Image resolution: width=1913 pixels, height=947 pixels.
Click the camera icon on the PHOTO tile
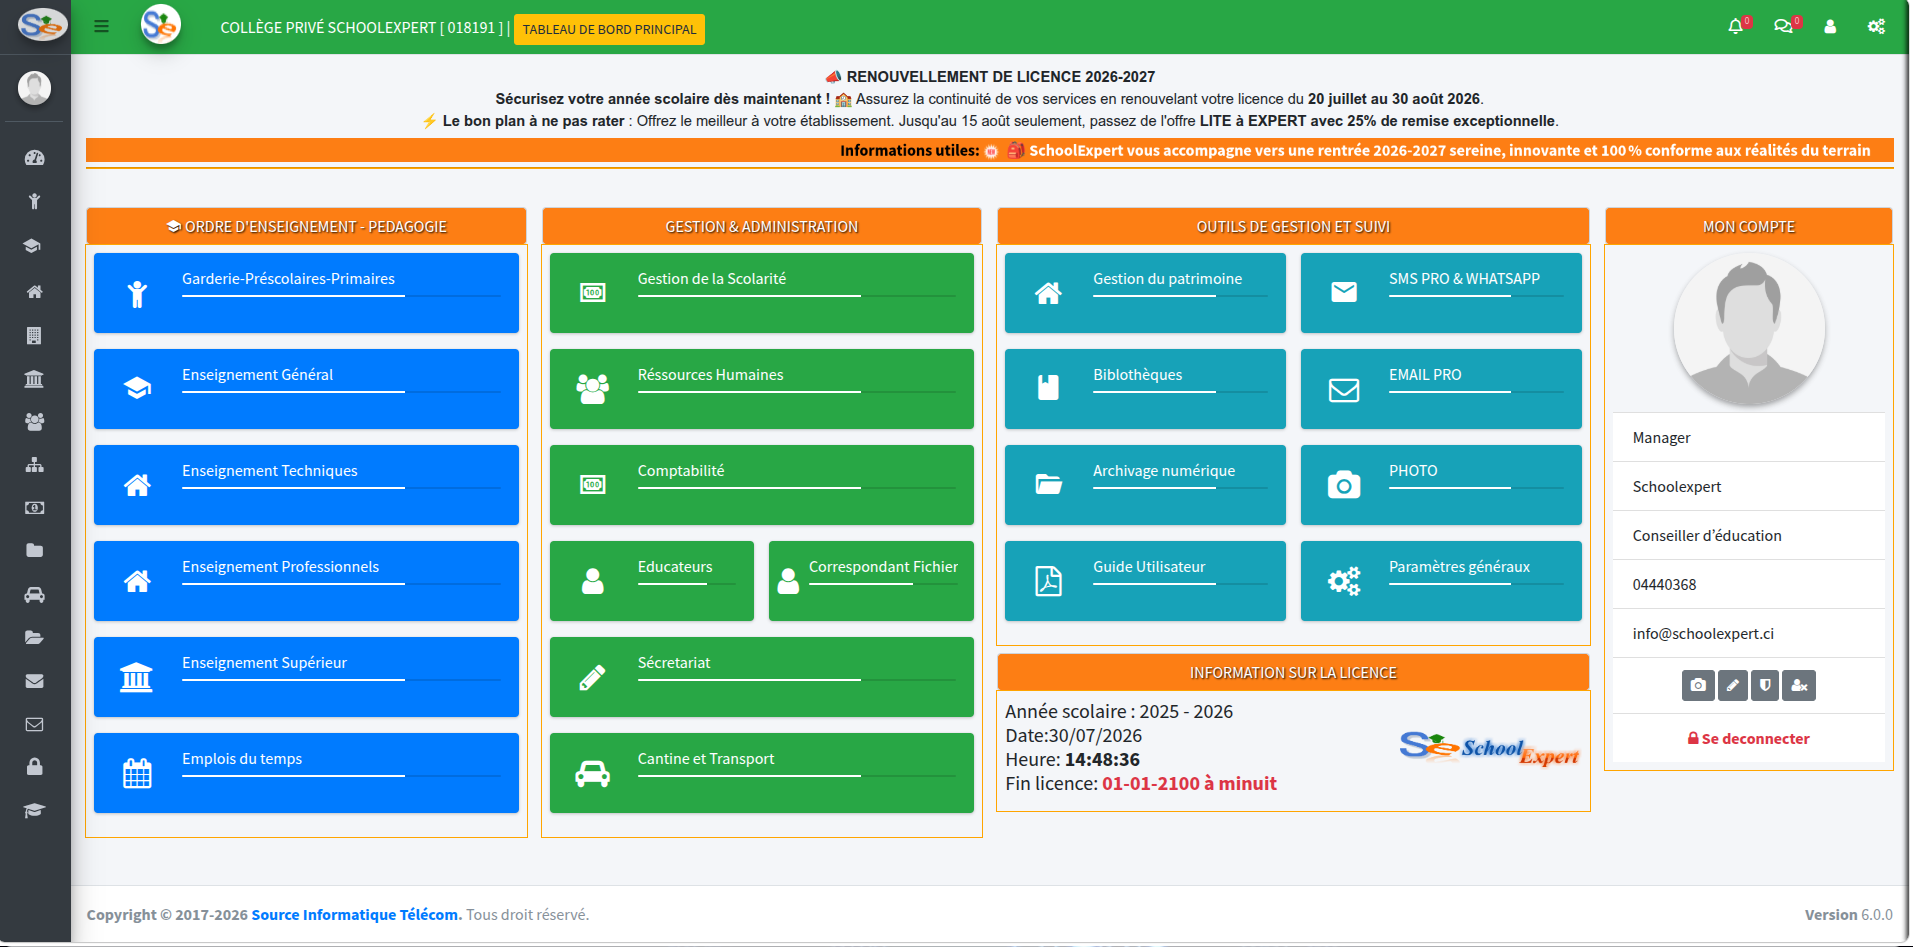point(1344,485)
